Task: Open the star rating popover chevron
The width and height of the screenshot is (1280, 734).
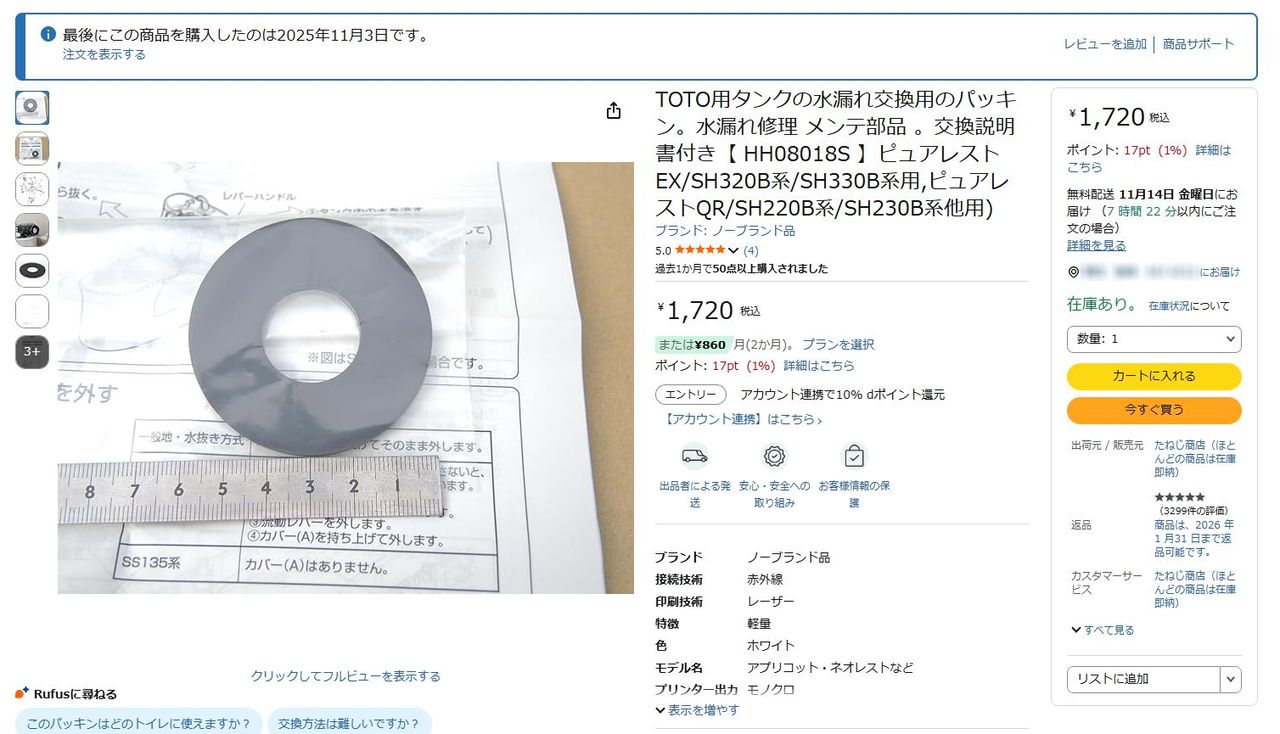Action: point(734,250)
